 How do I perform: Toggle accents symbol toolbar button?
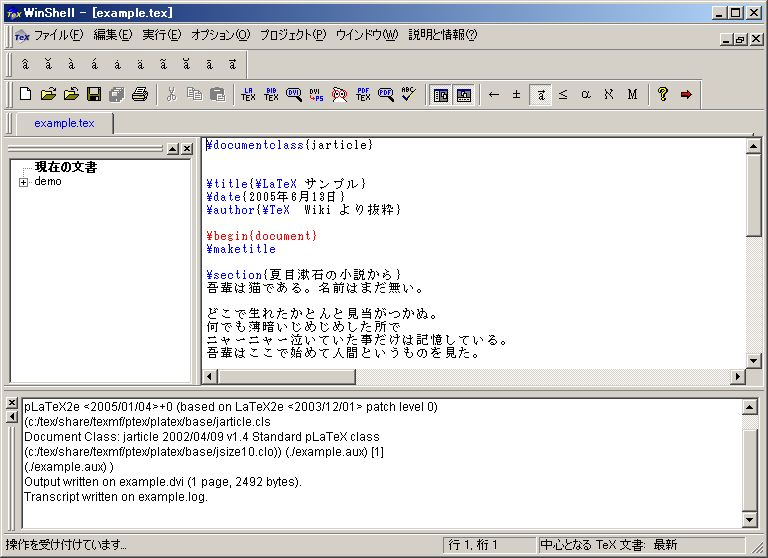pyautogui.click(x=541, y=95)
